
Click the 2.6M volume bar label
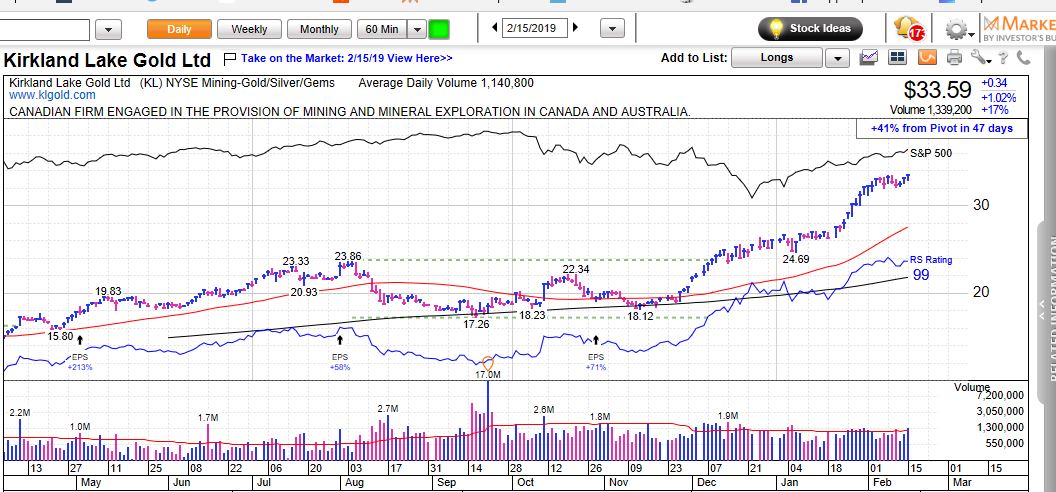[543, 409]
